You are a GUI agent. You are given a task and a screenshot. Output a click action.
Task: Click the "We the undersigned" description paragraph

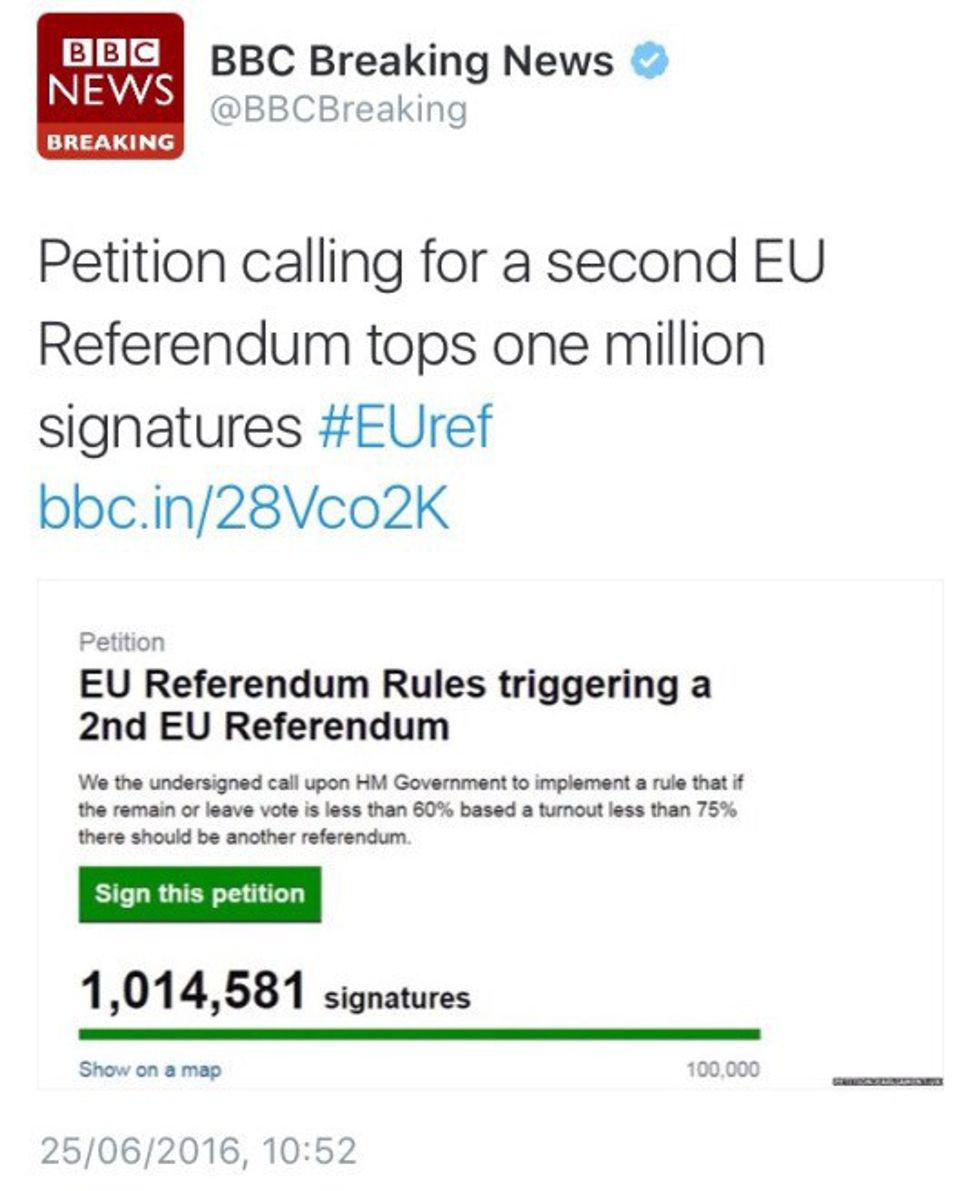pyautogui.click(x=407, y=810)
